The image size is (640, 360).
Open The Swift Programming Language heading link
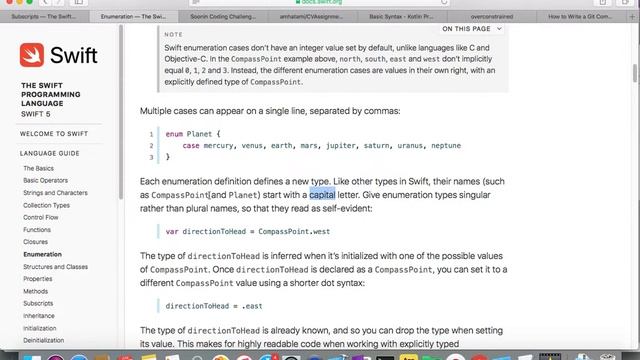click(51, 95)
